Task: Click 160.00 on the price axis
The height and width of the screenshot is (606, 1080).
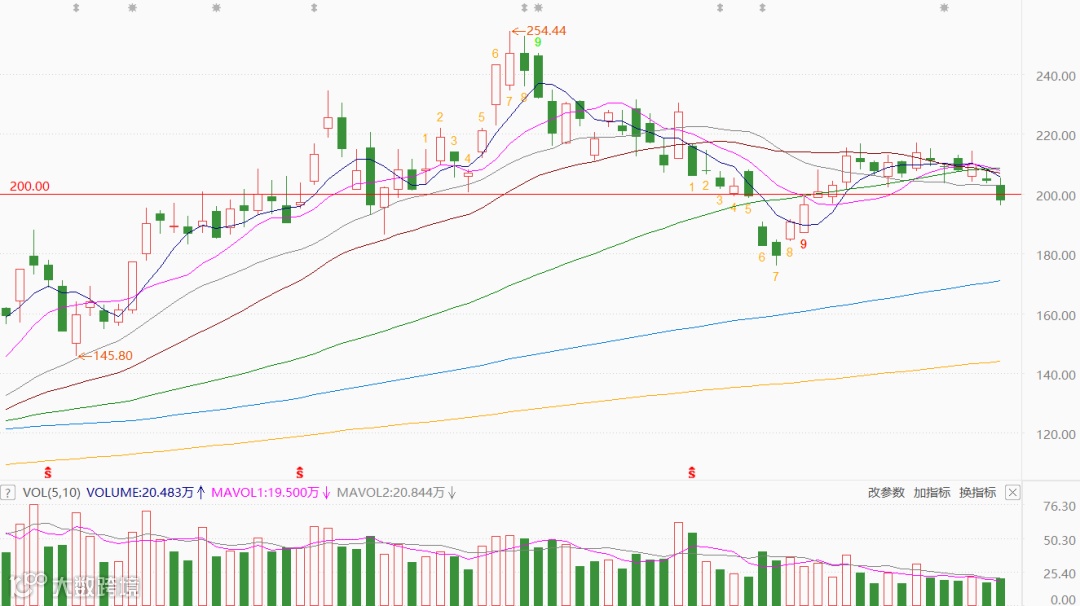Action: 1055,315
